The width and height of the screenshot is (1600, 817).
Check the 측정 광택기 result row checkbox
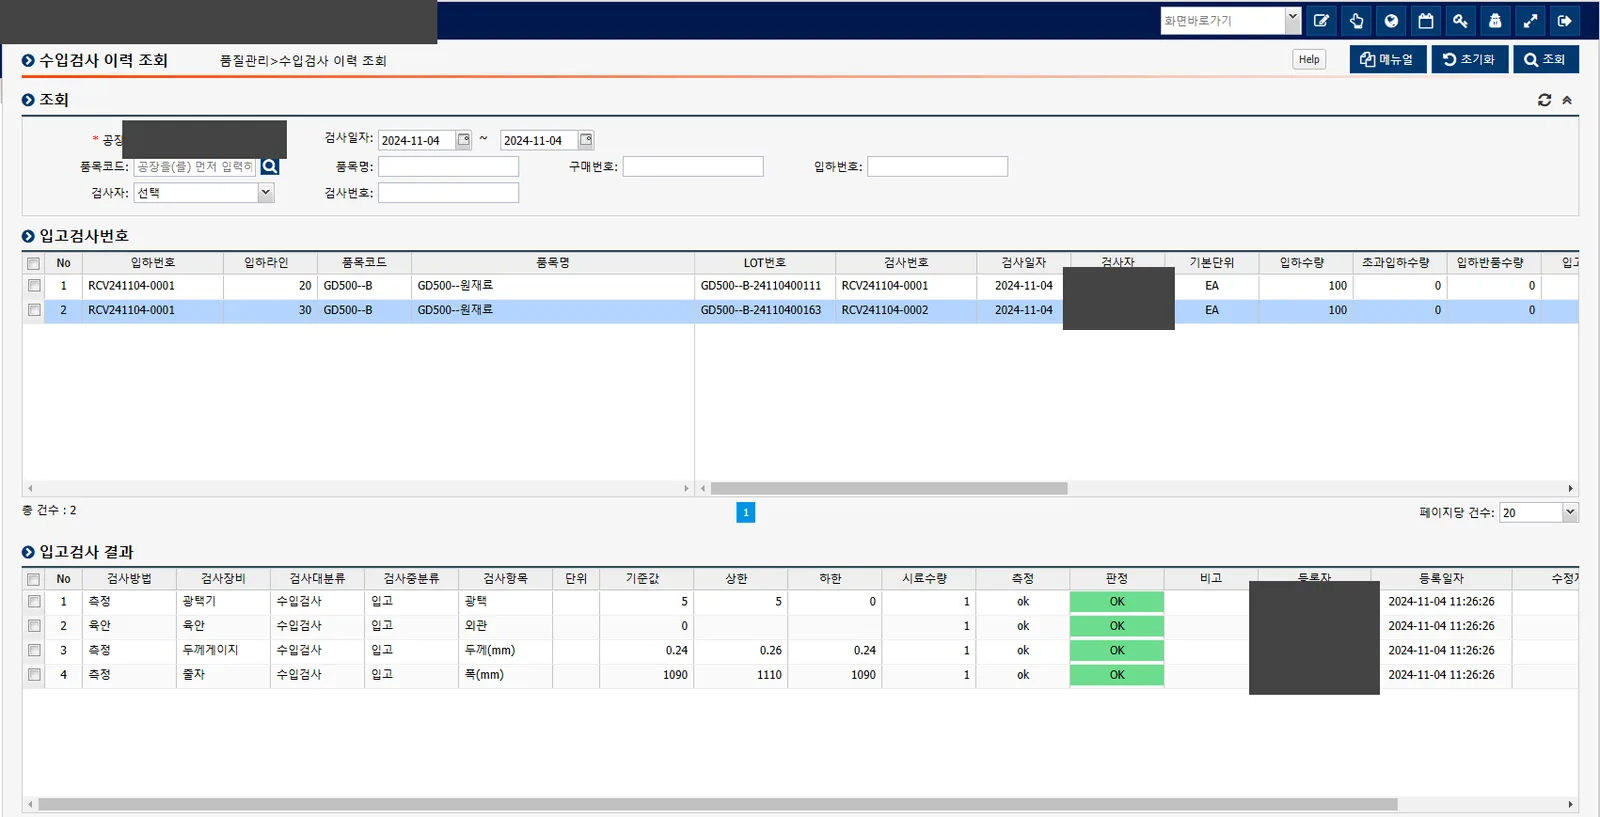click(34, 602)
